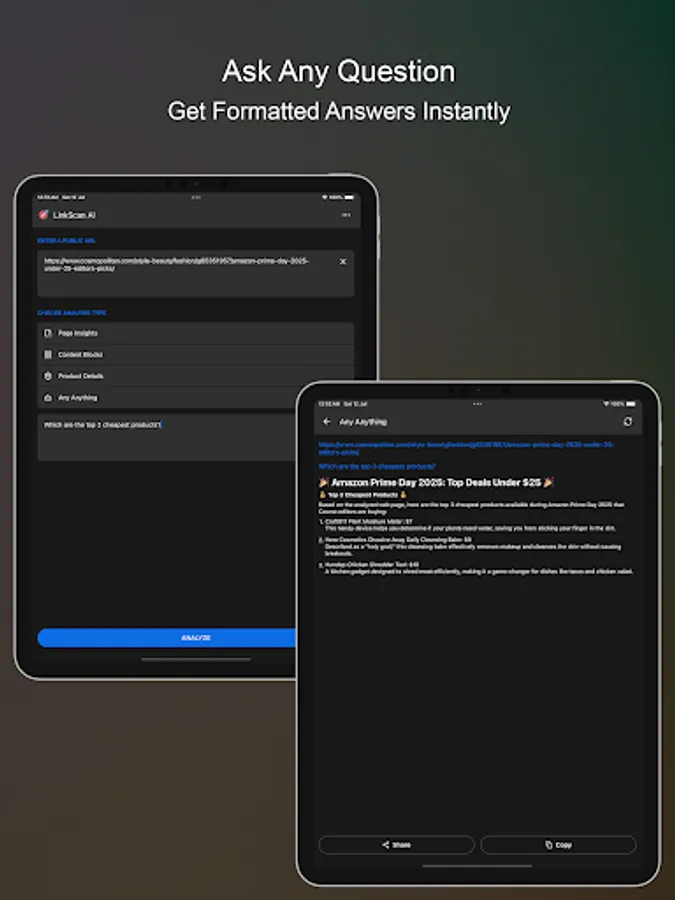Click the share icon in Share button
The height and width of the screenshot is (900, 675).
pyautogui.click(x=386, y=845)
